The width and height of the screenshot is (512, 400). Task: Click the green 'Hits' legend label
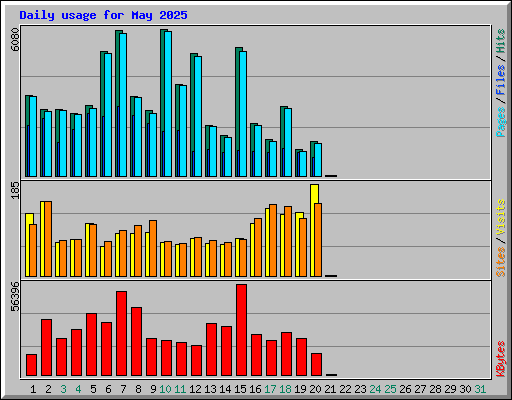[x=501, y=41]
